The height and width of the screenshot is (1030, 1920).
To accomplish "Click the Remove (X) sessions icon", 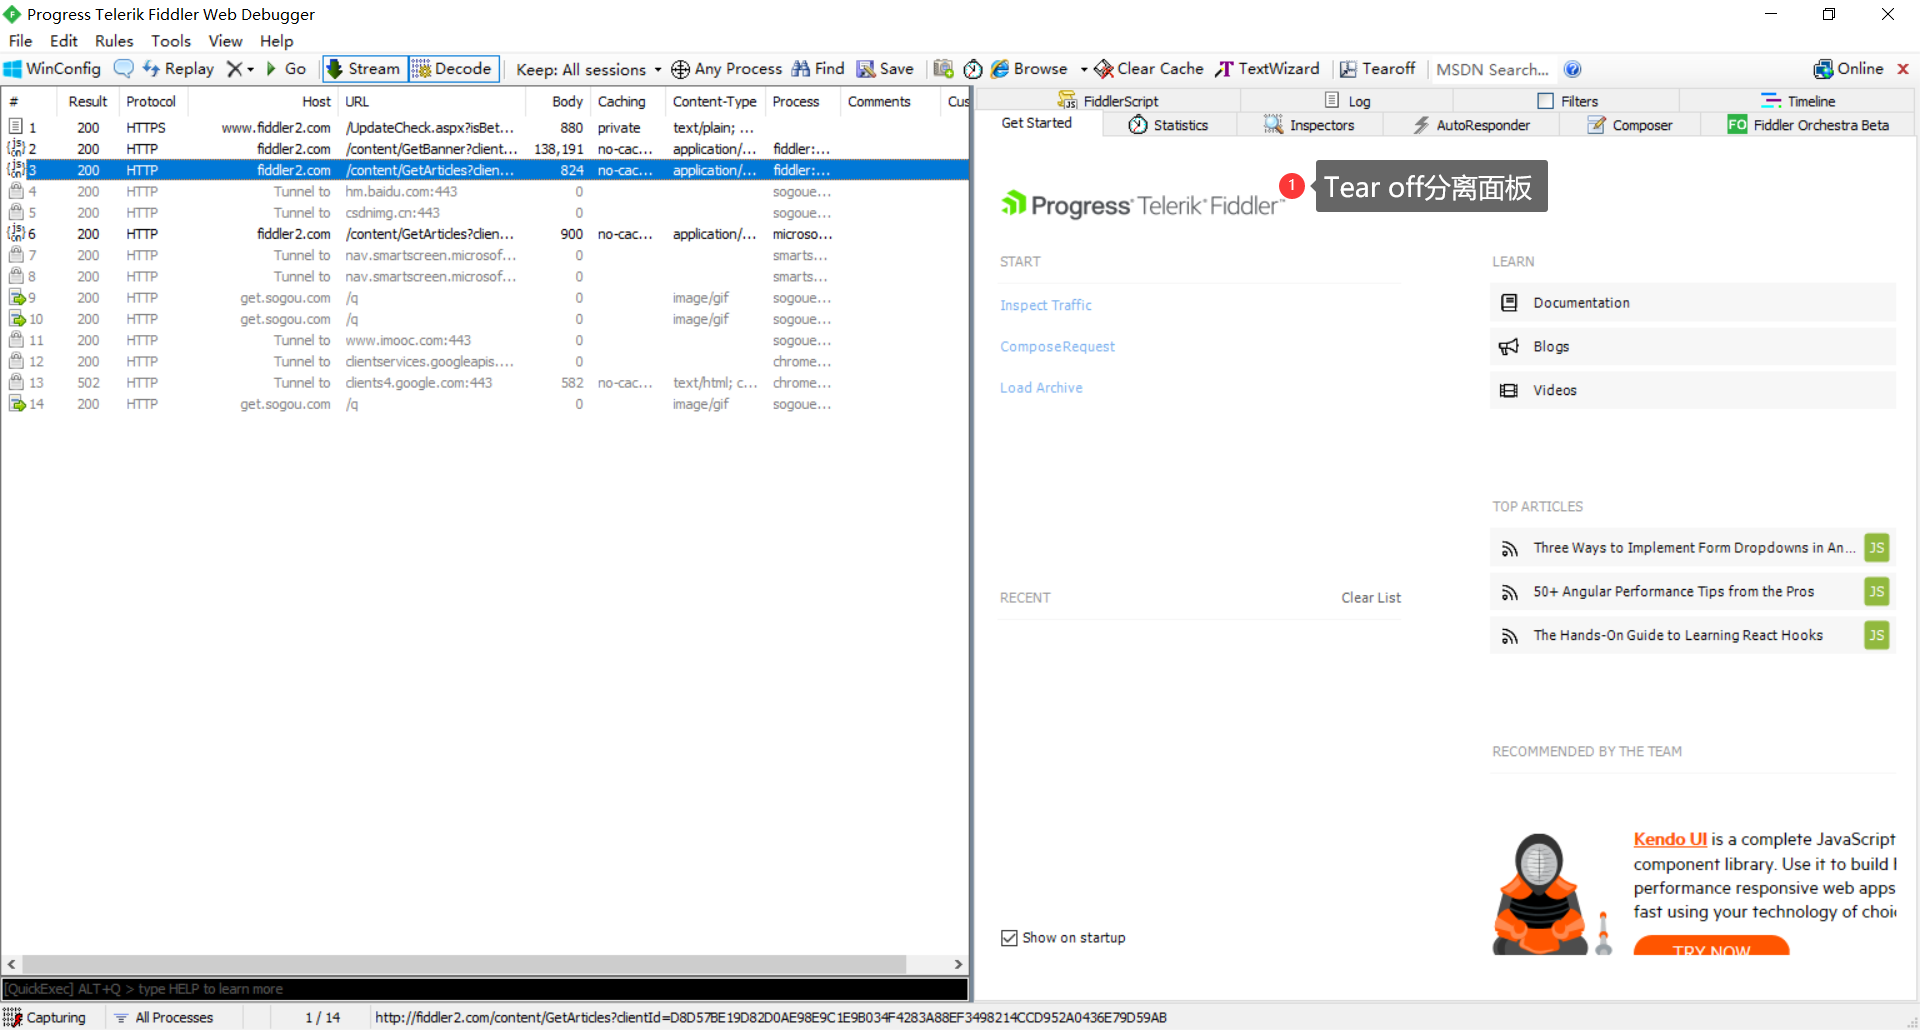I will pos(234,69).
